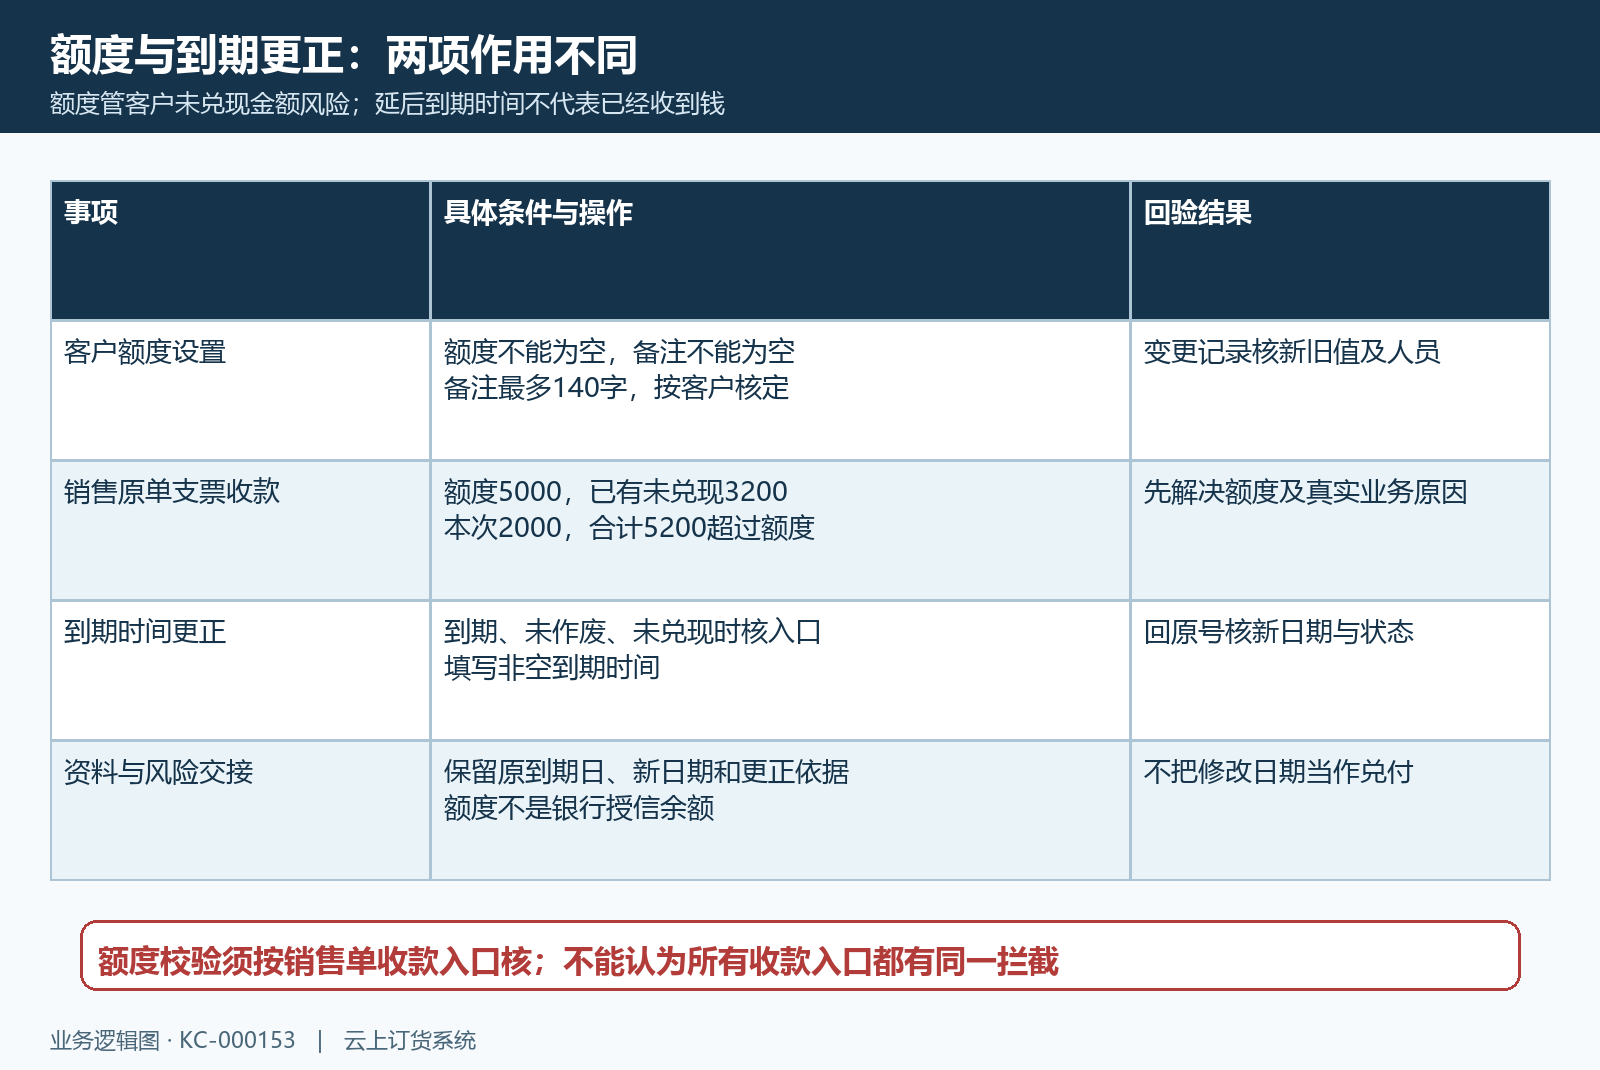
Task: Select the 客户额度设置 cell
Action: [x=241, y=391]
